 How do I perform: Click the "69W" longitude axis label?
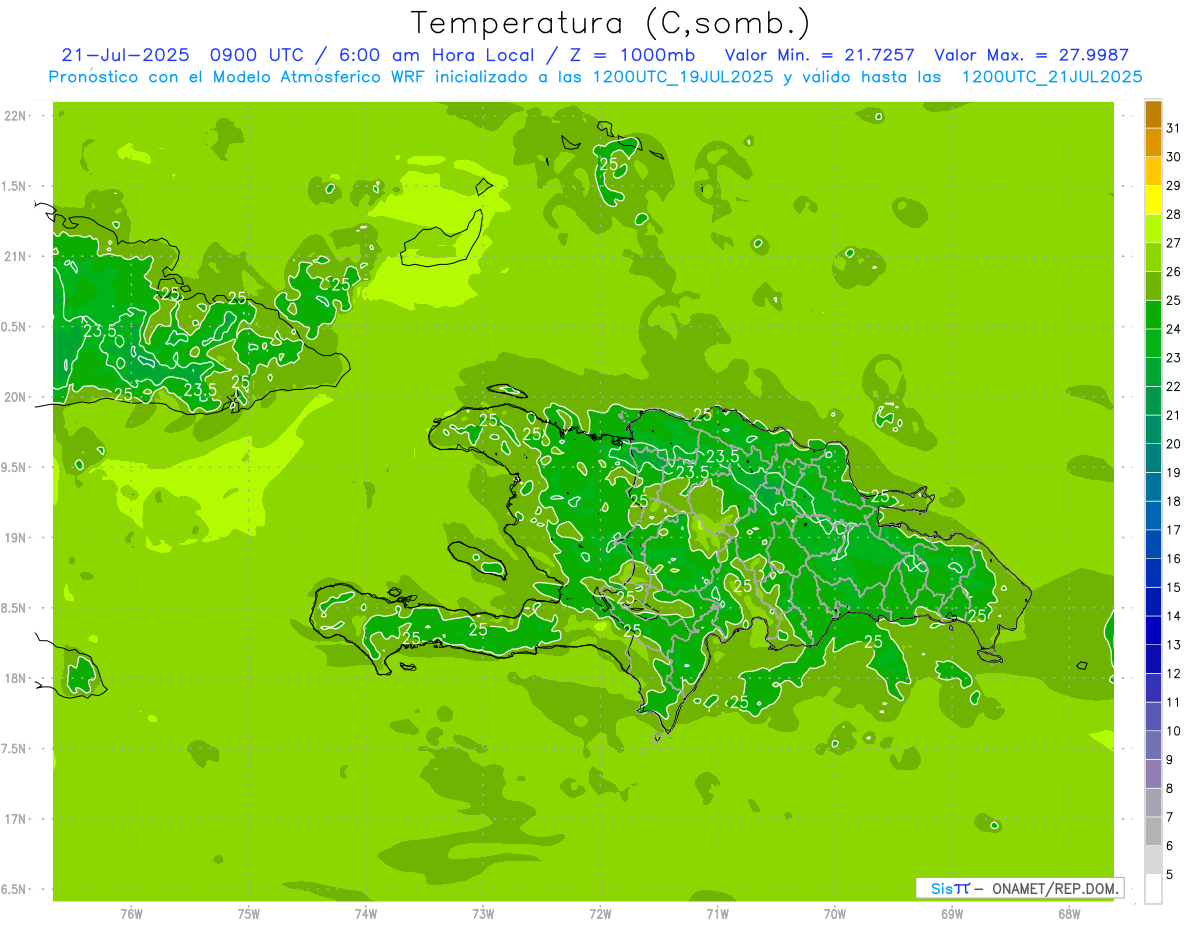(x=952, y=914)
